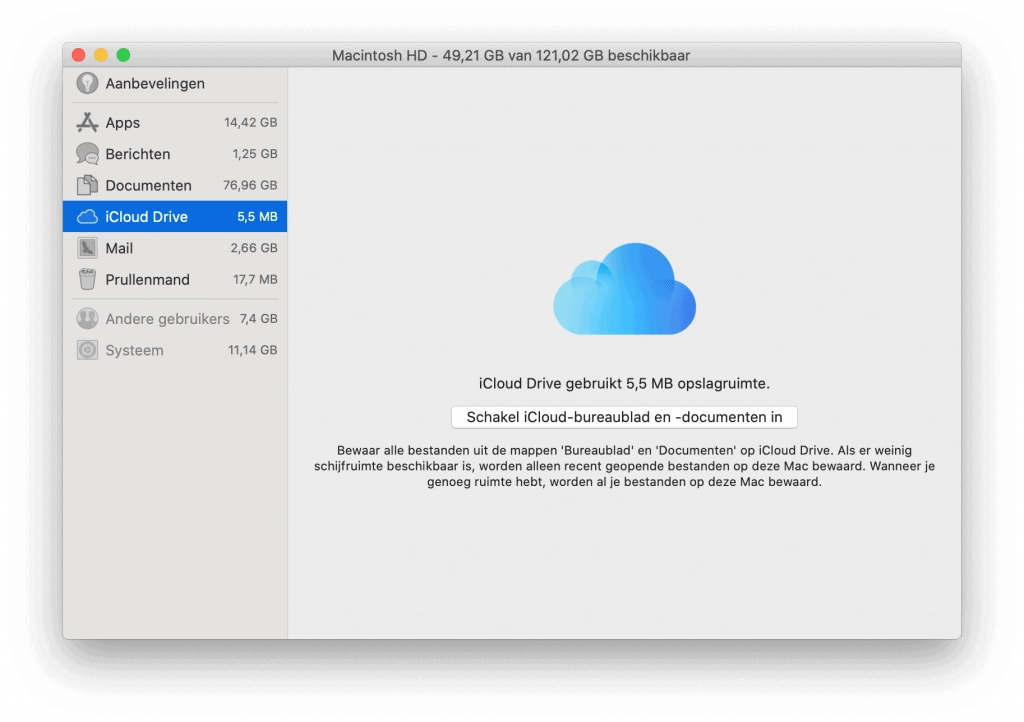
Task: Click the 76,96 GB size beside Documenten
Action: [250, 185]
